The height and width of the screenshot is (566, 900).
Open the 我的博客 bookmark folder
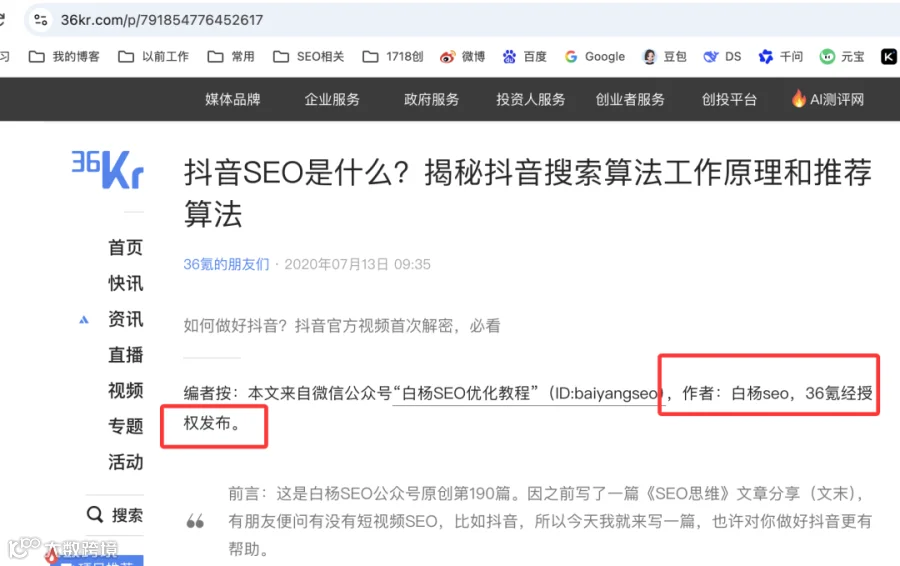pyautogui.click(x=64, y=56)
